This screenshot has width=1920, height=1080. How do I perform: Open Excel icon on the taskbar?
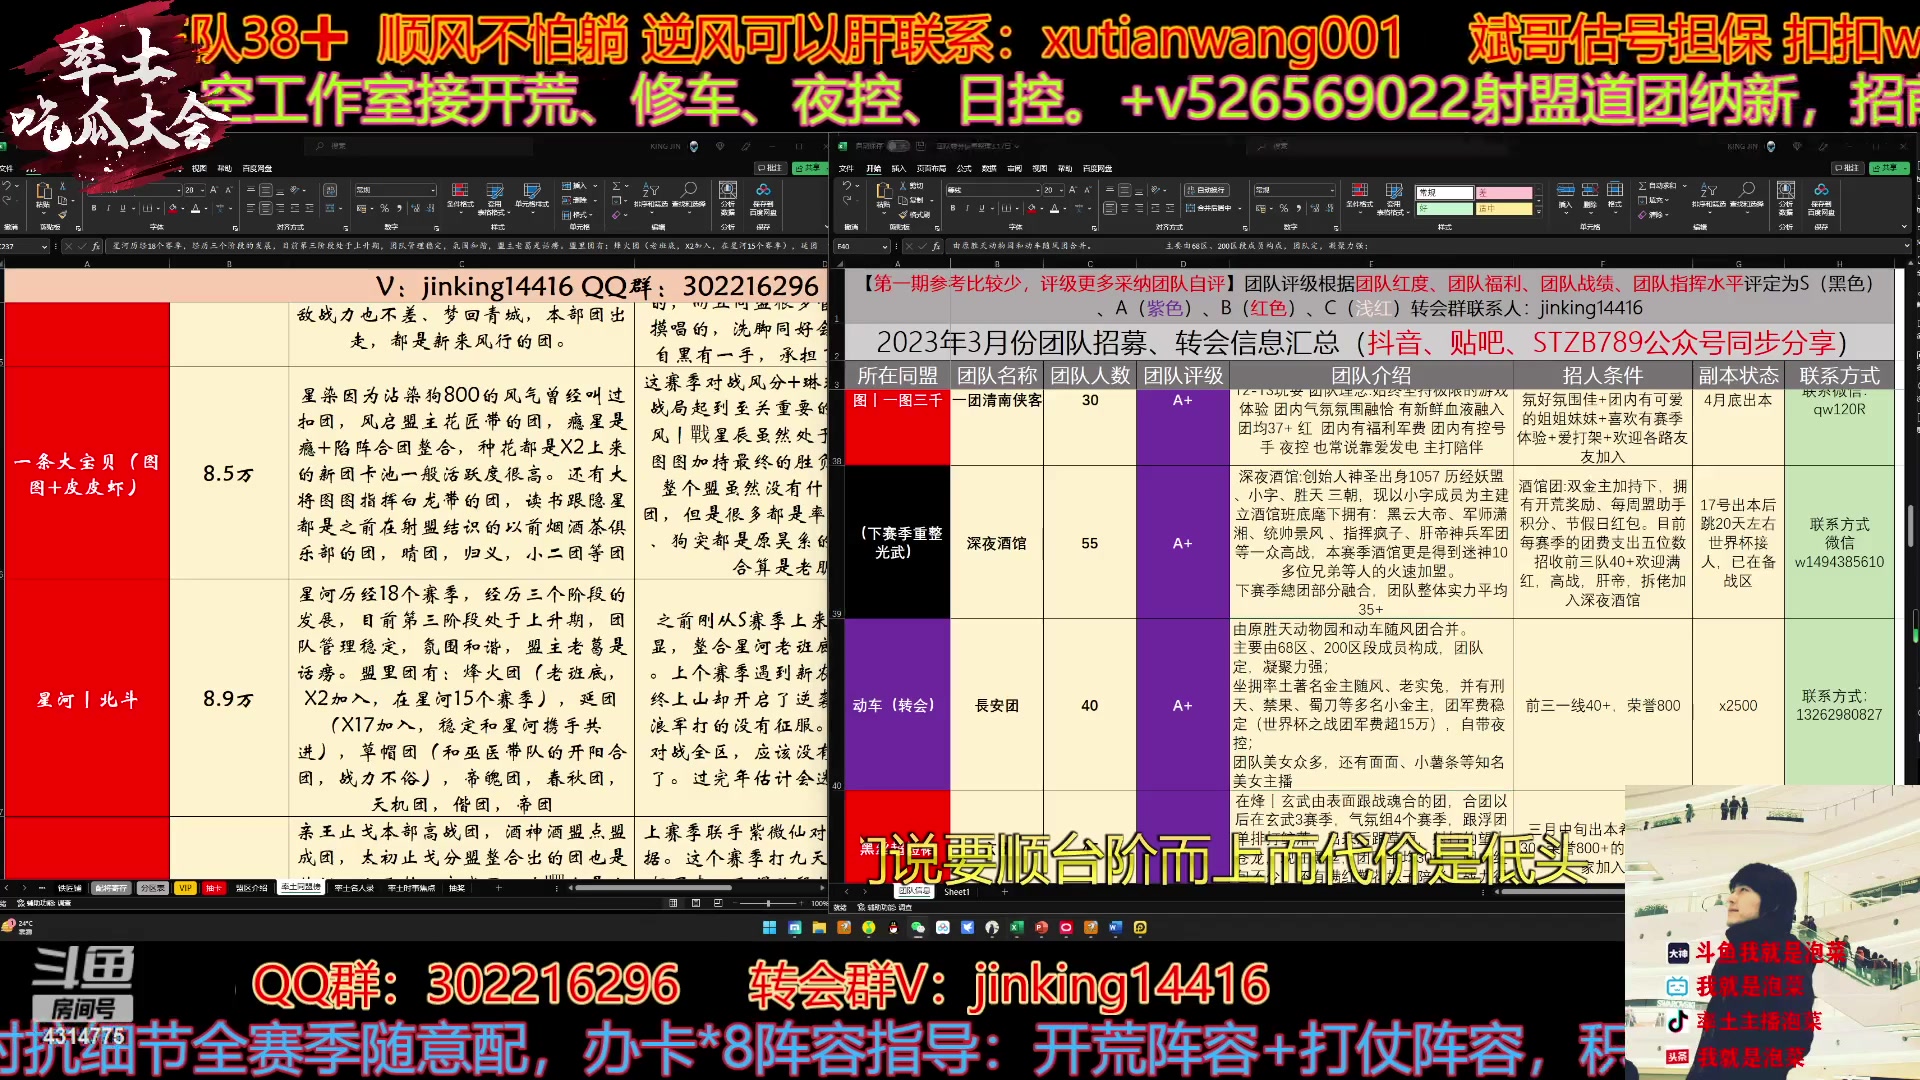point(1016,927)
